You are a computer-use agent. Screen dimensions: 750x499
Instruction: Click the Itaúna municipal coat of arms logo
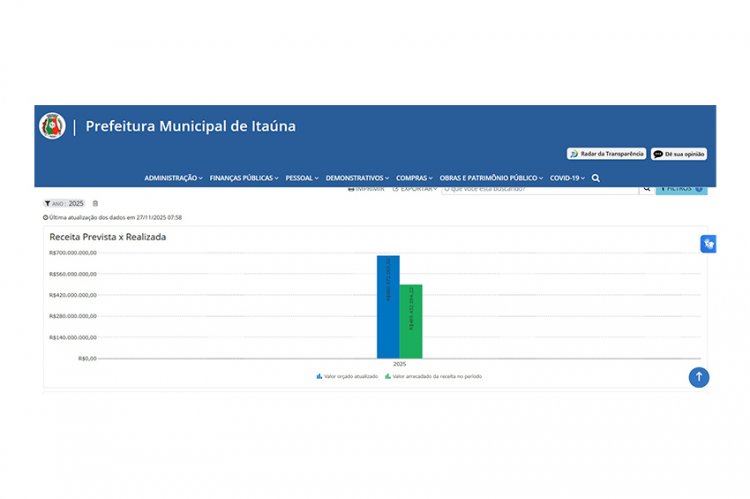[x=52, y=126]
